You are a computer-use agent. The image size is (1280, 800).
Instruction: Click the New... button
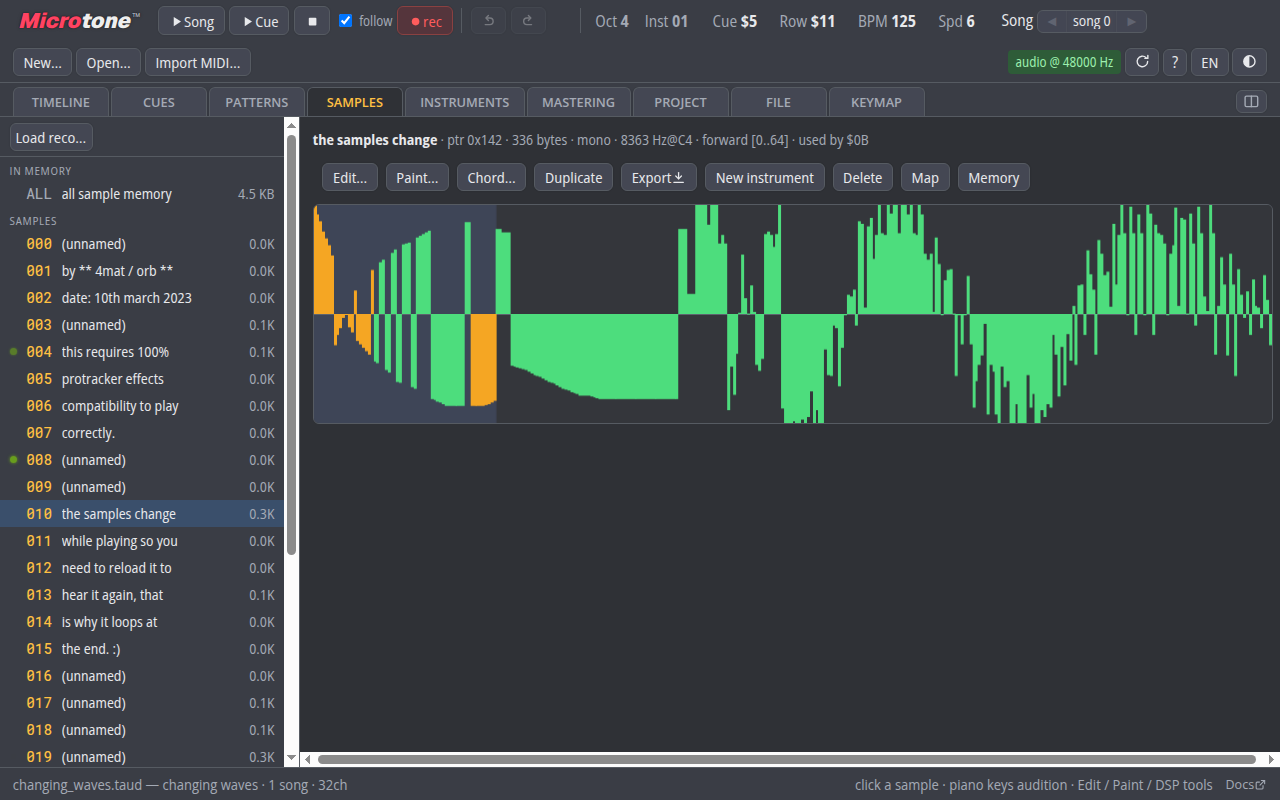click(x=42, y=62)
